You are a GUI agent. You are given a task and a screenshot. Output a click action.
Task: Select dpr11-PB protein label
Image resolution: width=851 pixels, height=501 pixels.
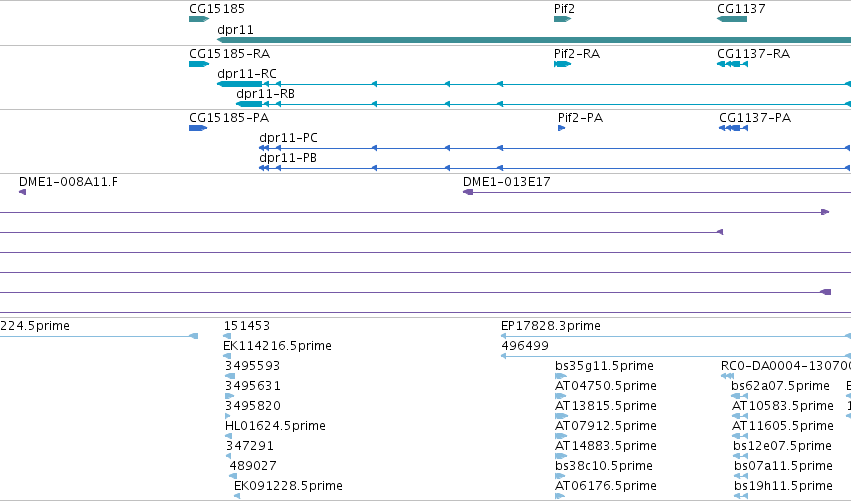point(288,158)
